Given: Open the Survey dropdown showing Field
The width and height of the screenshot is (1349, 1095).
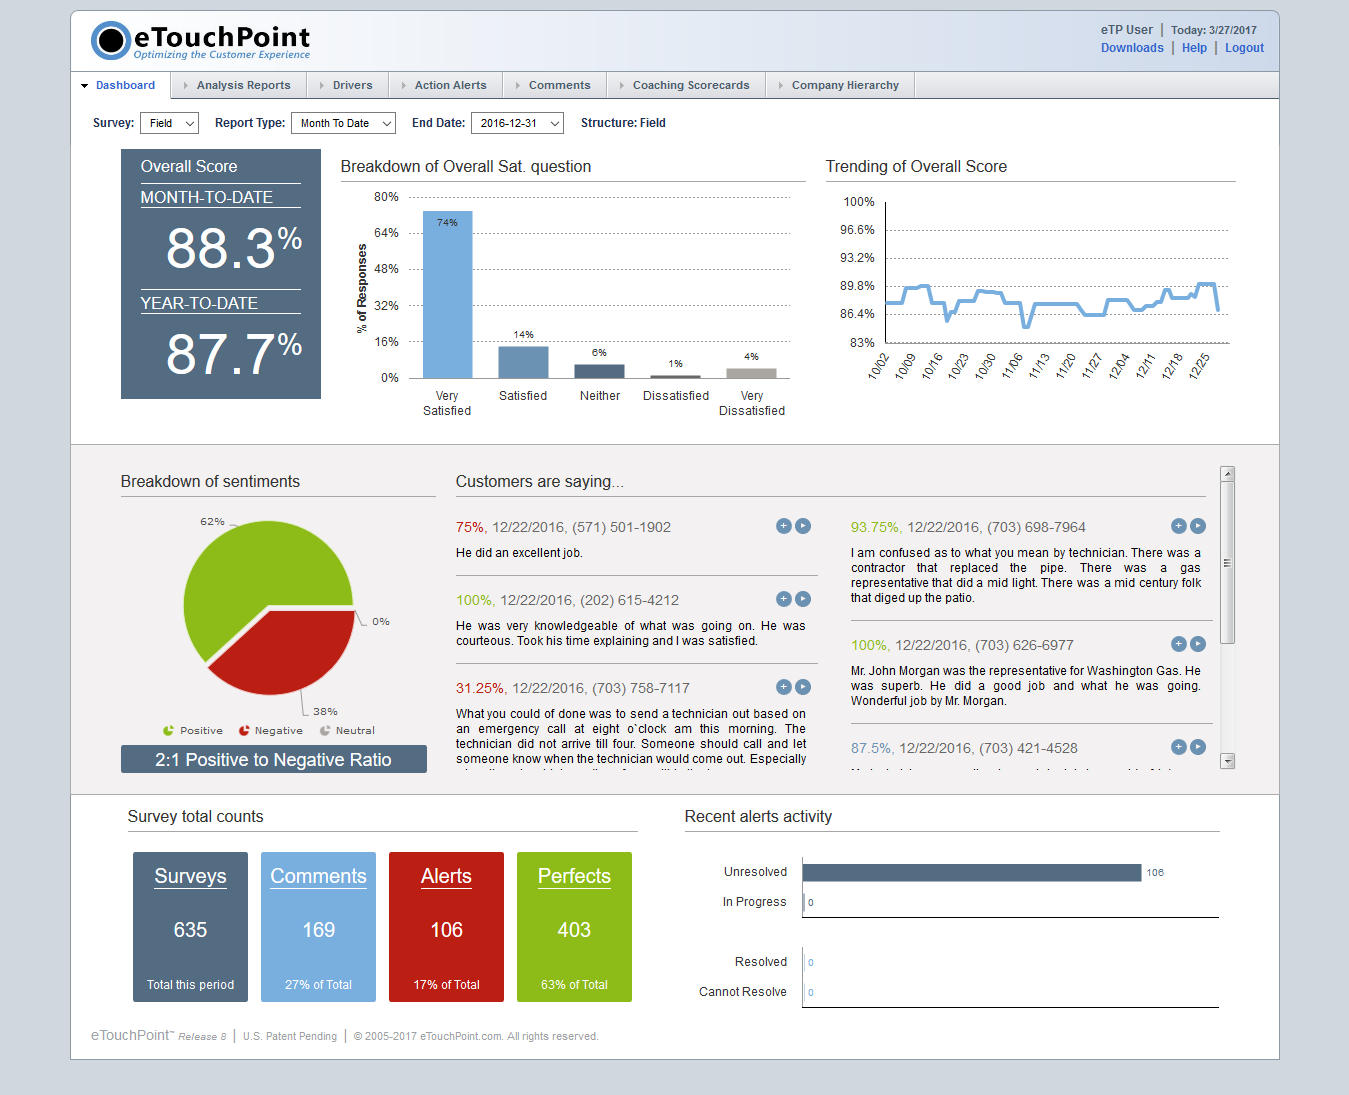Looking at the screenshot, I should point(169,123).
